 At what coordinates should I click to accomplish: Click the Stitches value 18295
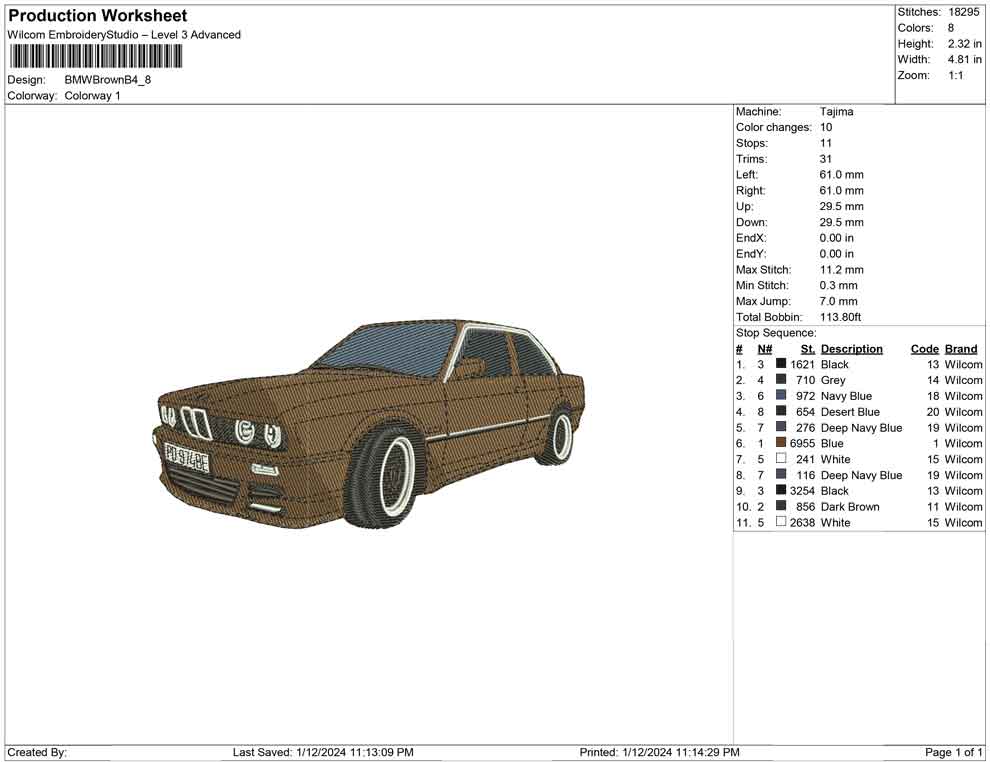point(963,12)
